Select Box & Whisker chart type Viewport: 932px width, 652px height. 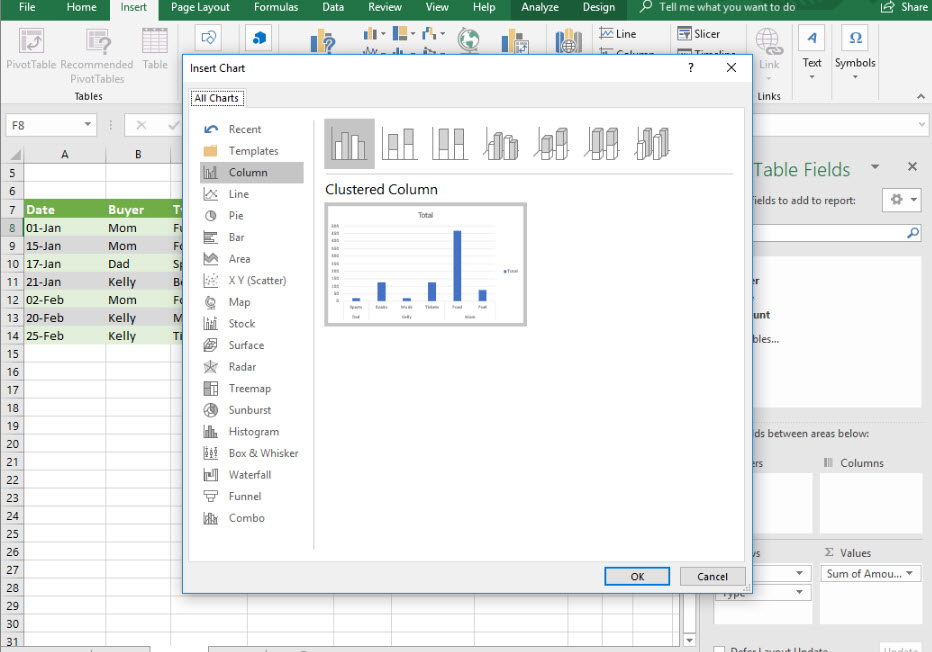click(263, 453)
